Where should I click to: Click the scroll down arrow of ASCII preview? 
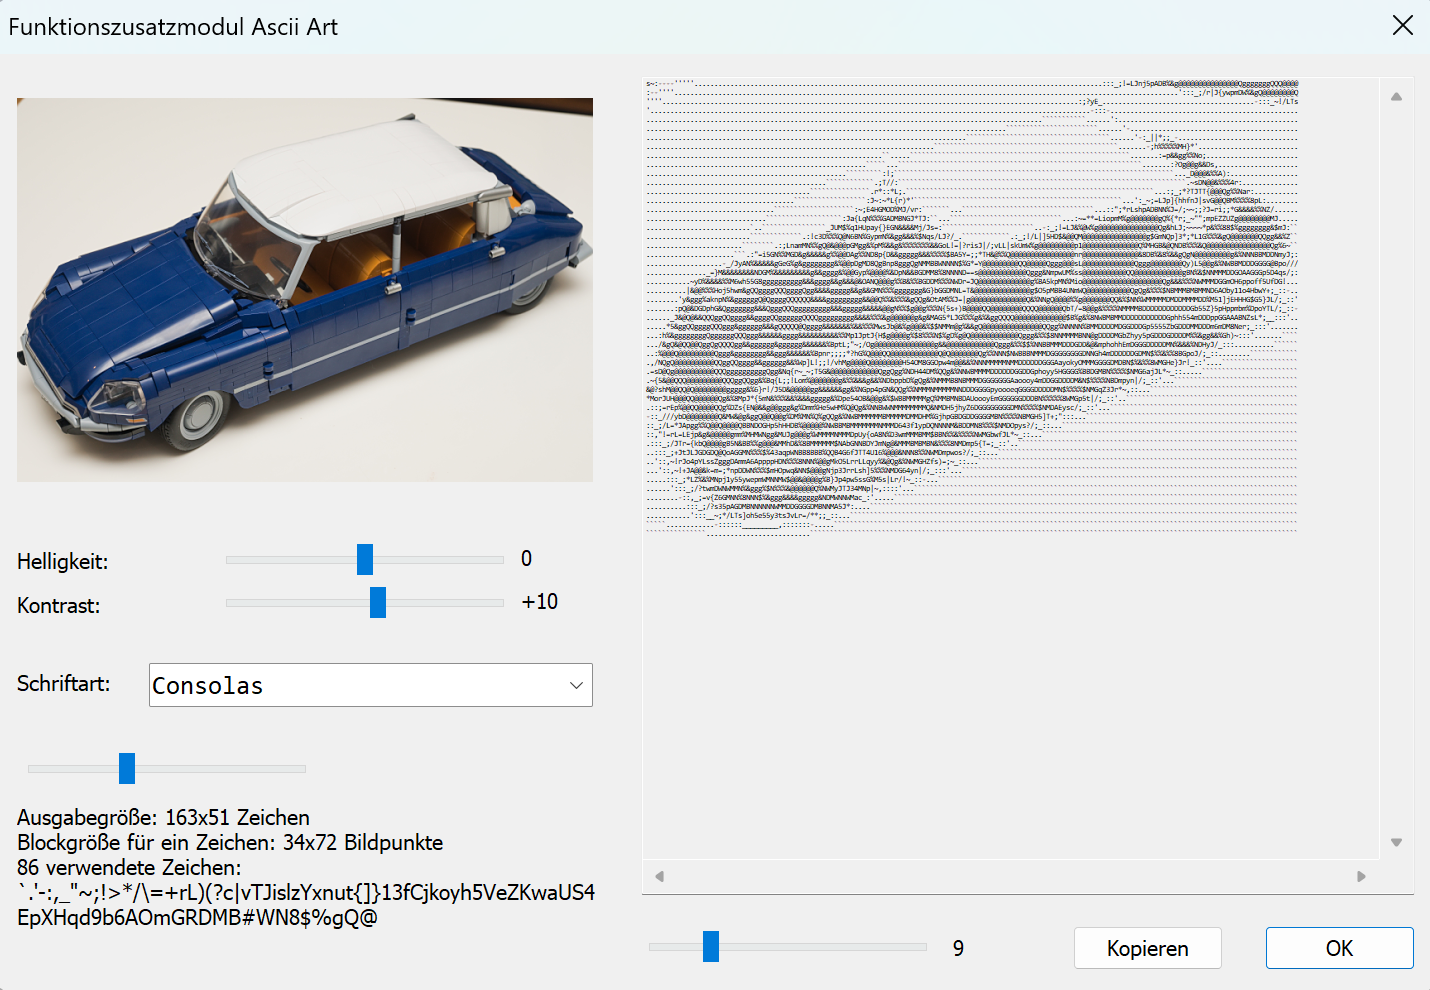coord(1396,842)
